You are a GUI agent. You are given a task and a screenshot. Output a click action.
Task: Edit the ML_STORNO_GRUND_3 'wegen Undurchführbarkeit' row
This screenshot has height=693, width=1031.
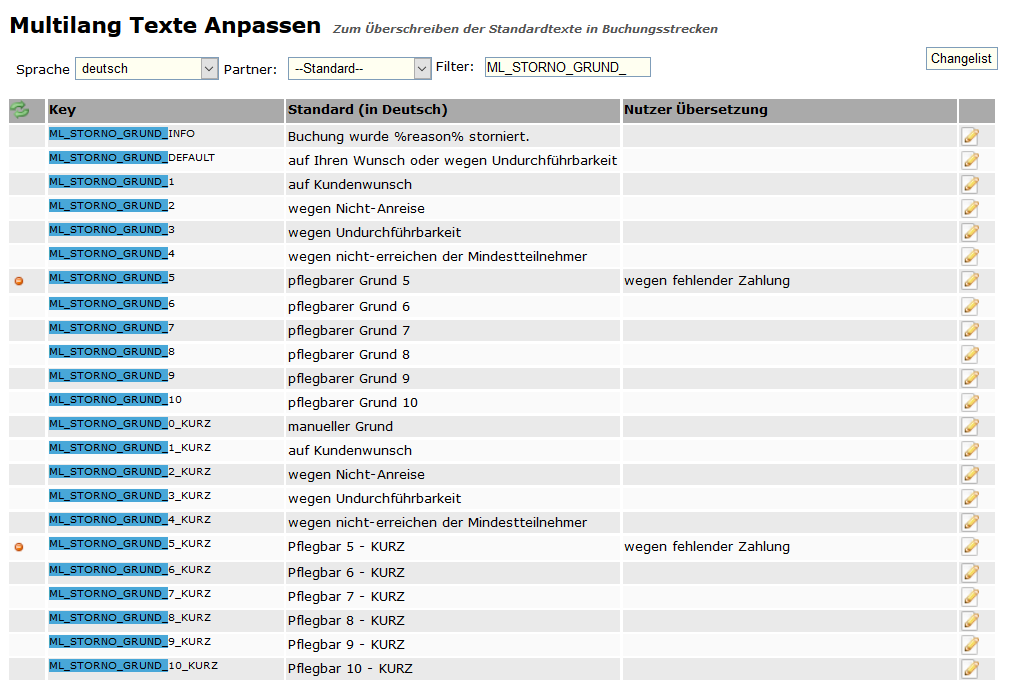[x=970, y=232]
